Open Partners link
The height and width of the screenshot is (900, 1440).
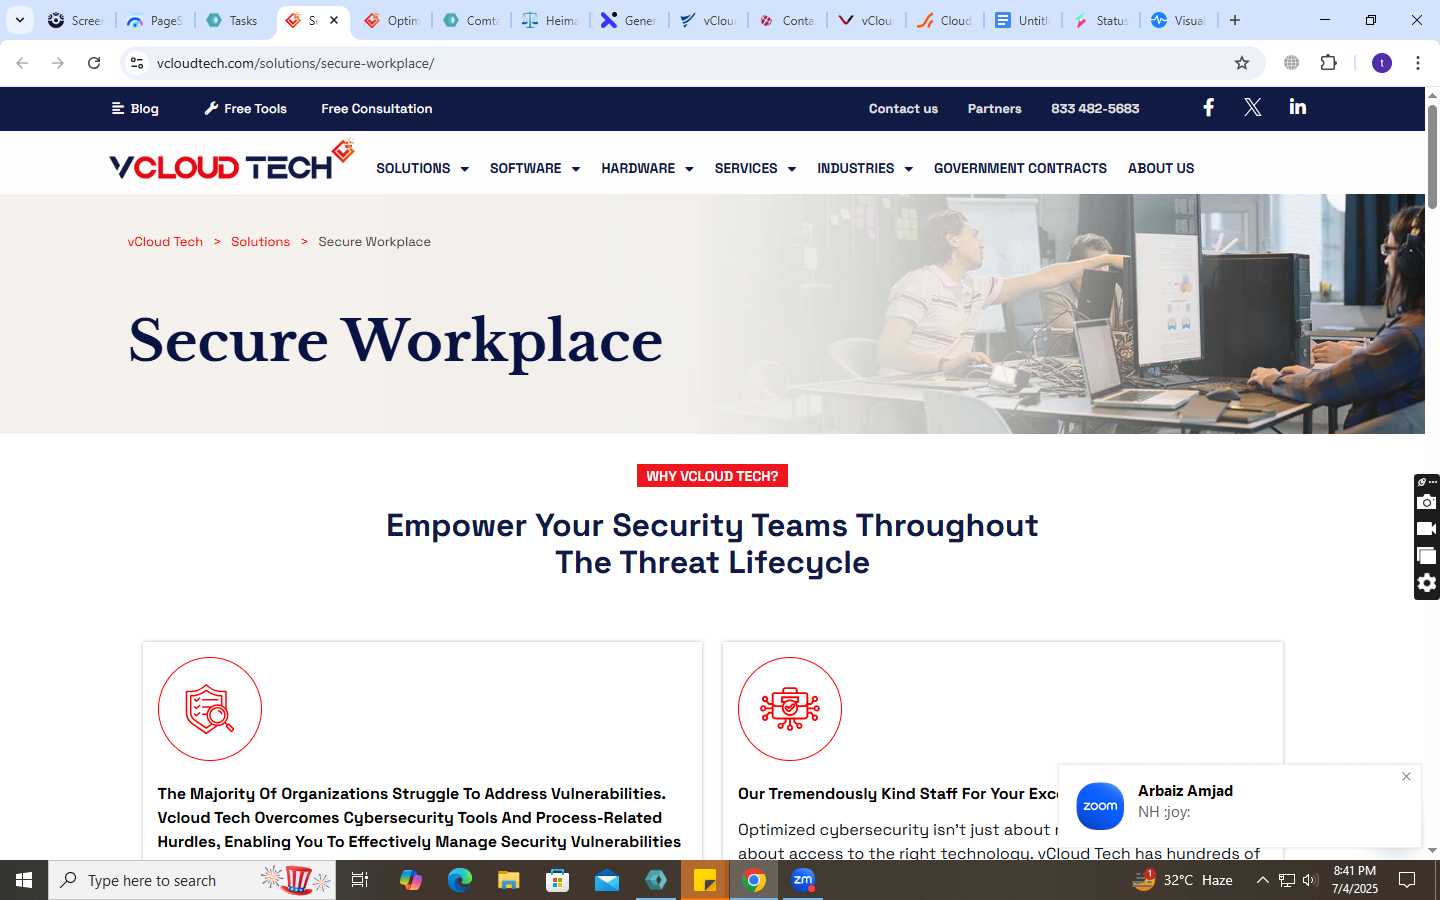point(994,108)
